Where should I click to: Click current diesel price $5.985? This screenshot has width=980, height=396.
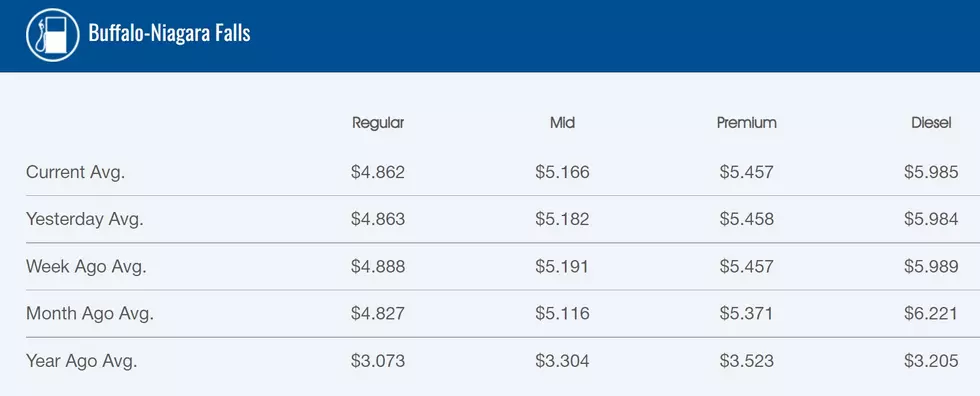(x=931, y=172)
